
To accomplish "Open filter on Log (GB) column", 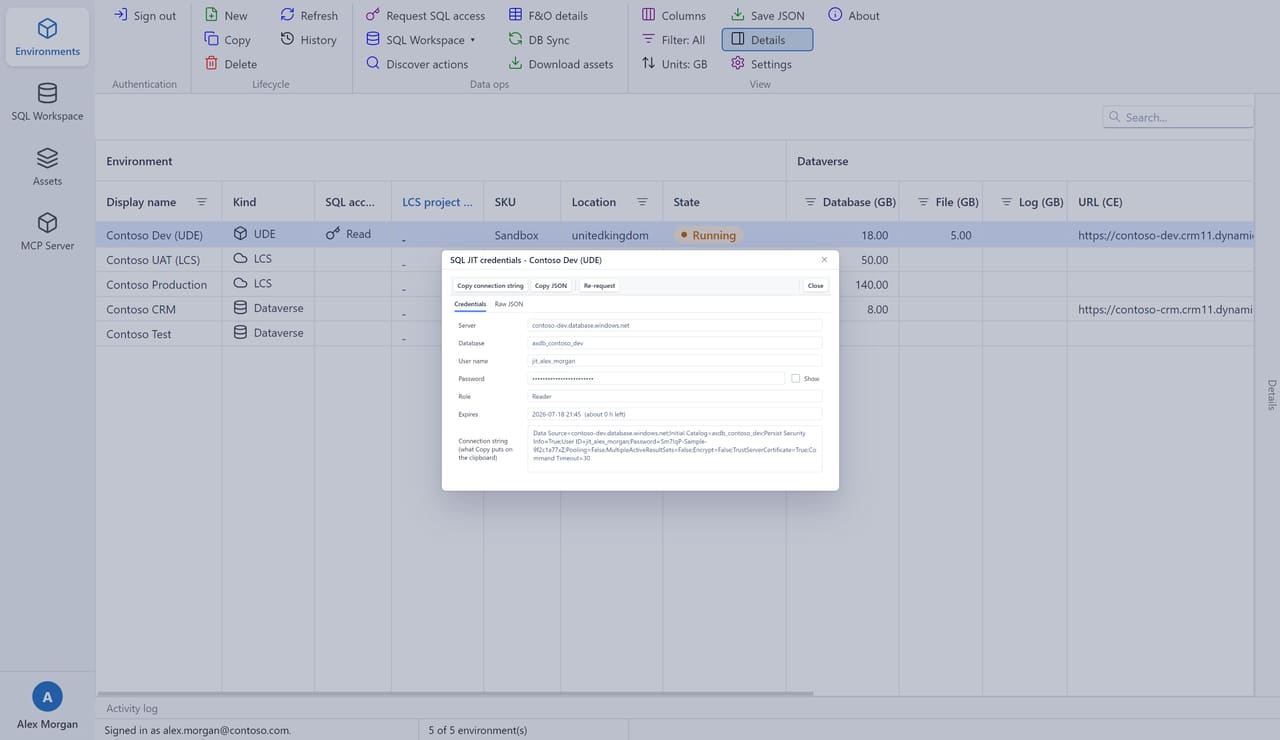I will click(1007, 202).
